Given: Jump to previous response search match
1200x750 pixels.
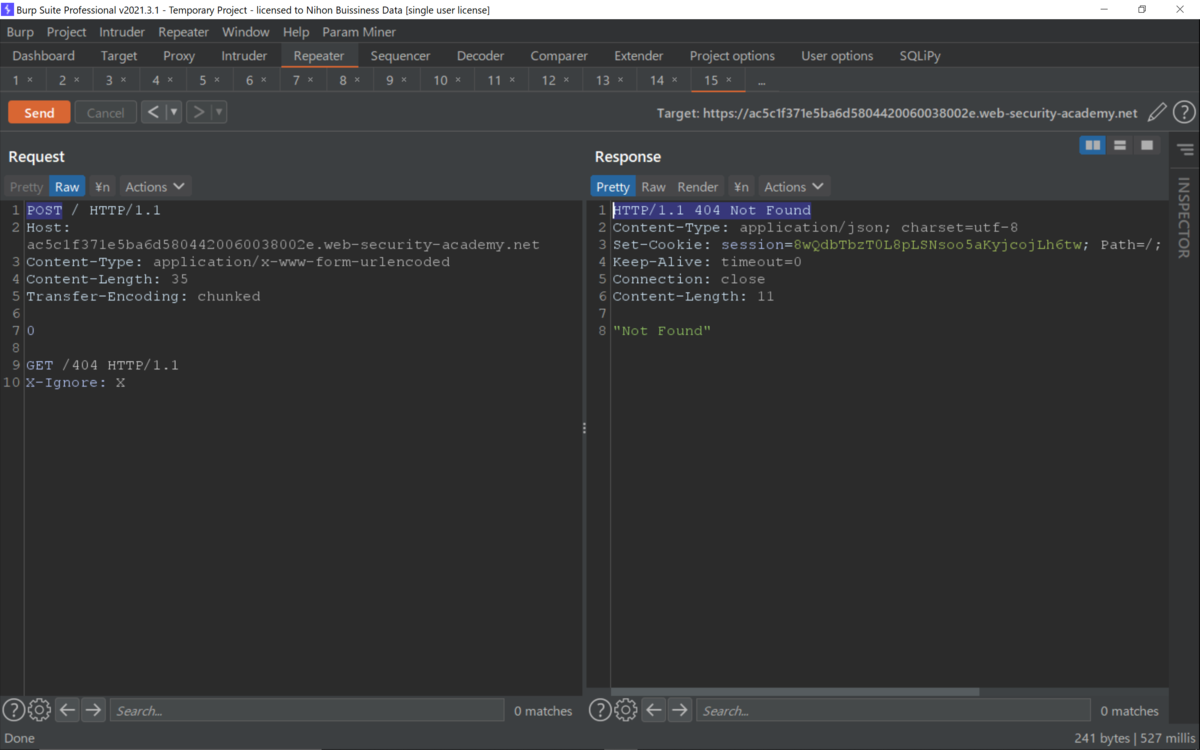Looking at the screenshot, I should point(653,710).
